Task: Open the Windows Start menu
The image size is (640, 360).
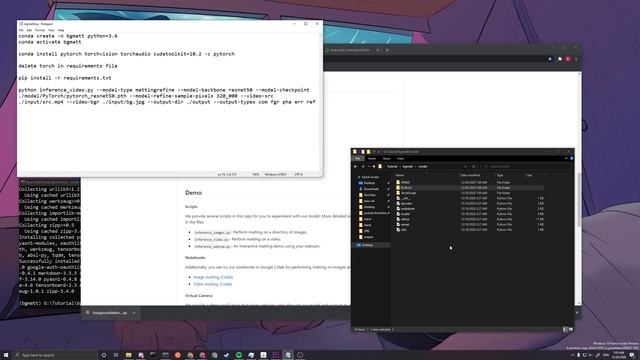Action: (6, 355)
